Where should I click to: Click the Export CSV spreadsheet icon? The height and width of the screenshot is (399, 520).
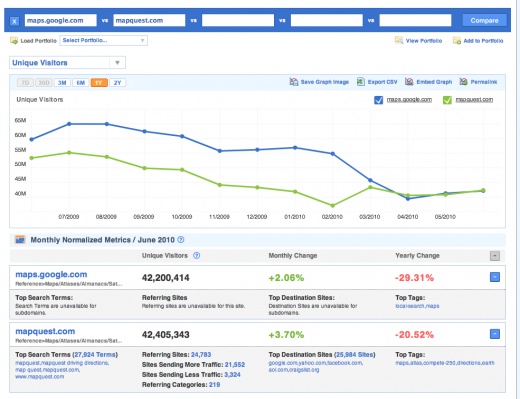361,82
